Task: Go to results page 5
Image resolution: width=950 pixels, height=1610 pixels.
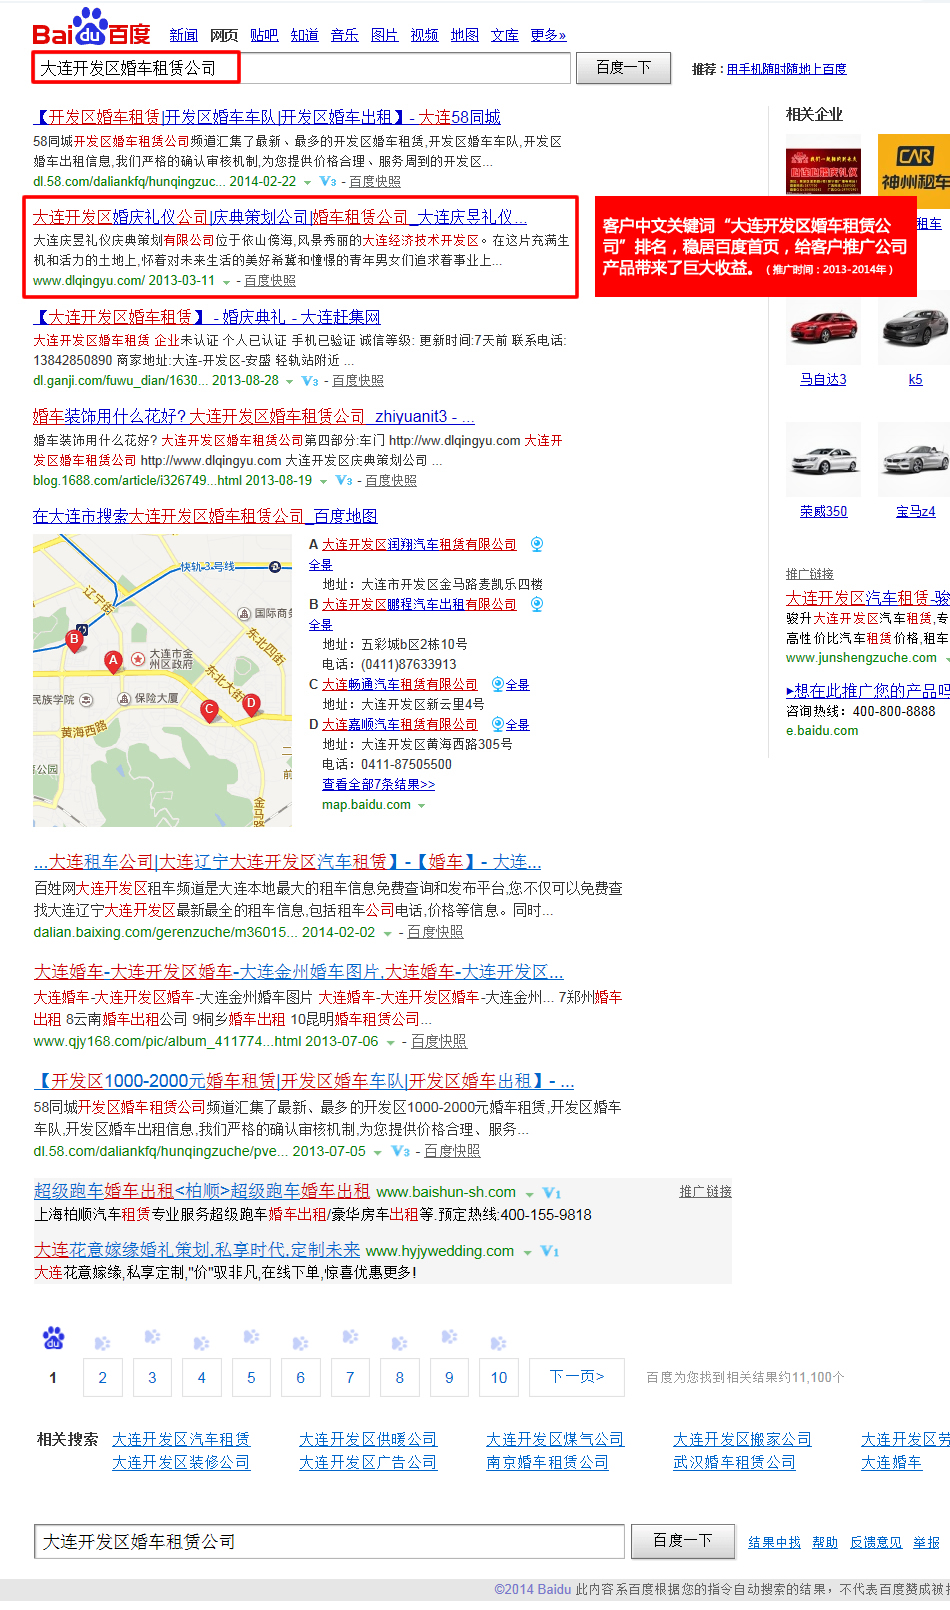Action: pyautogui.click(x=251, y=1377)
